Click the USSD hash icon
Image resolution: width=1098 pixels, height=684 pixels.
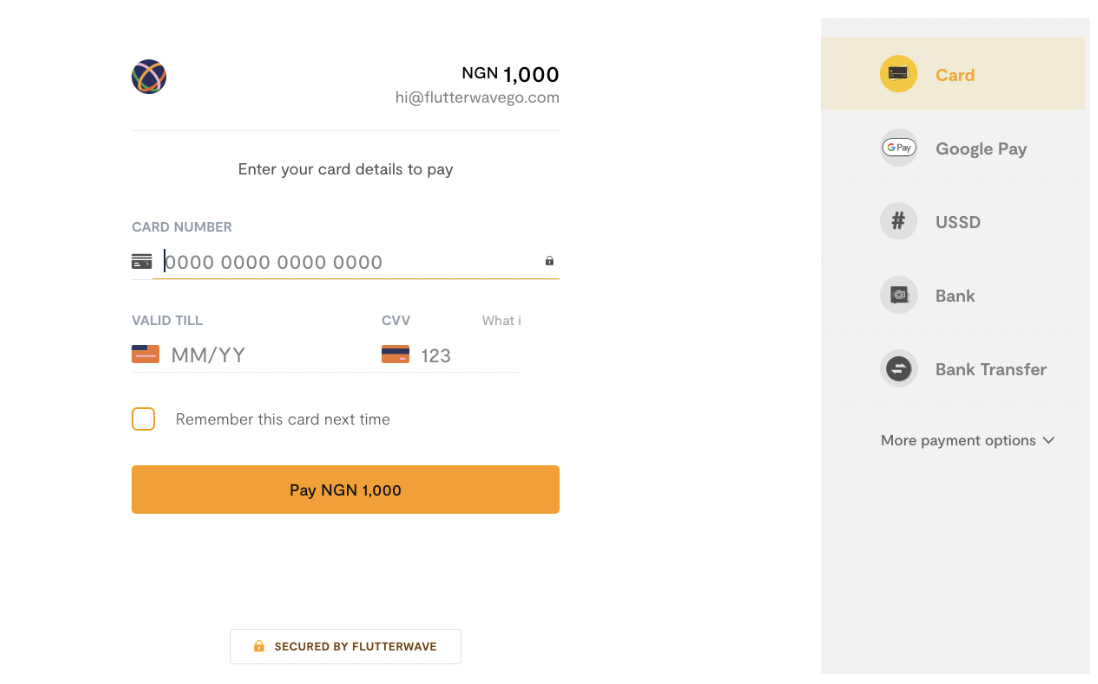(x=898, y=221)
